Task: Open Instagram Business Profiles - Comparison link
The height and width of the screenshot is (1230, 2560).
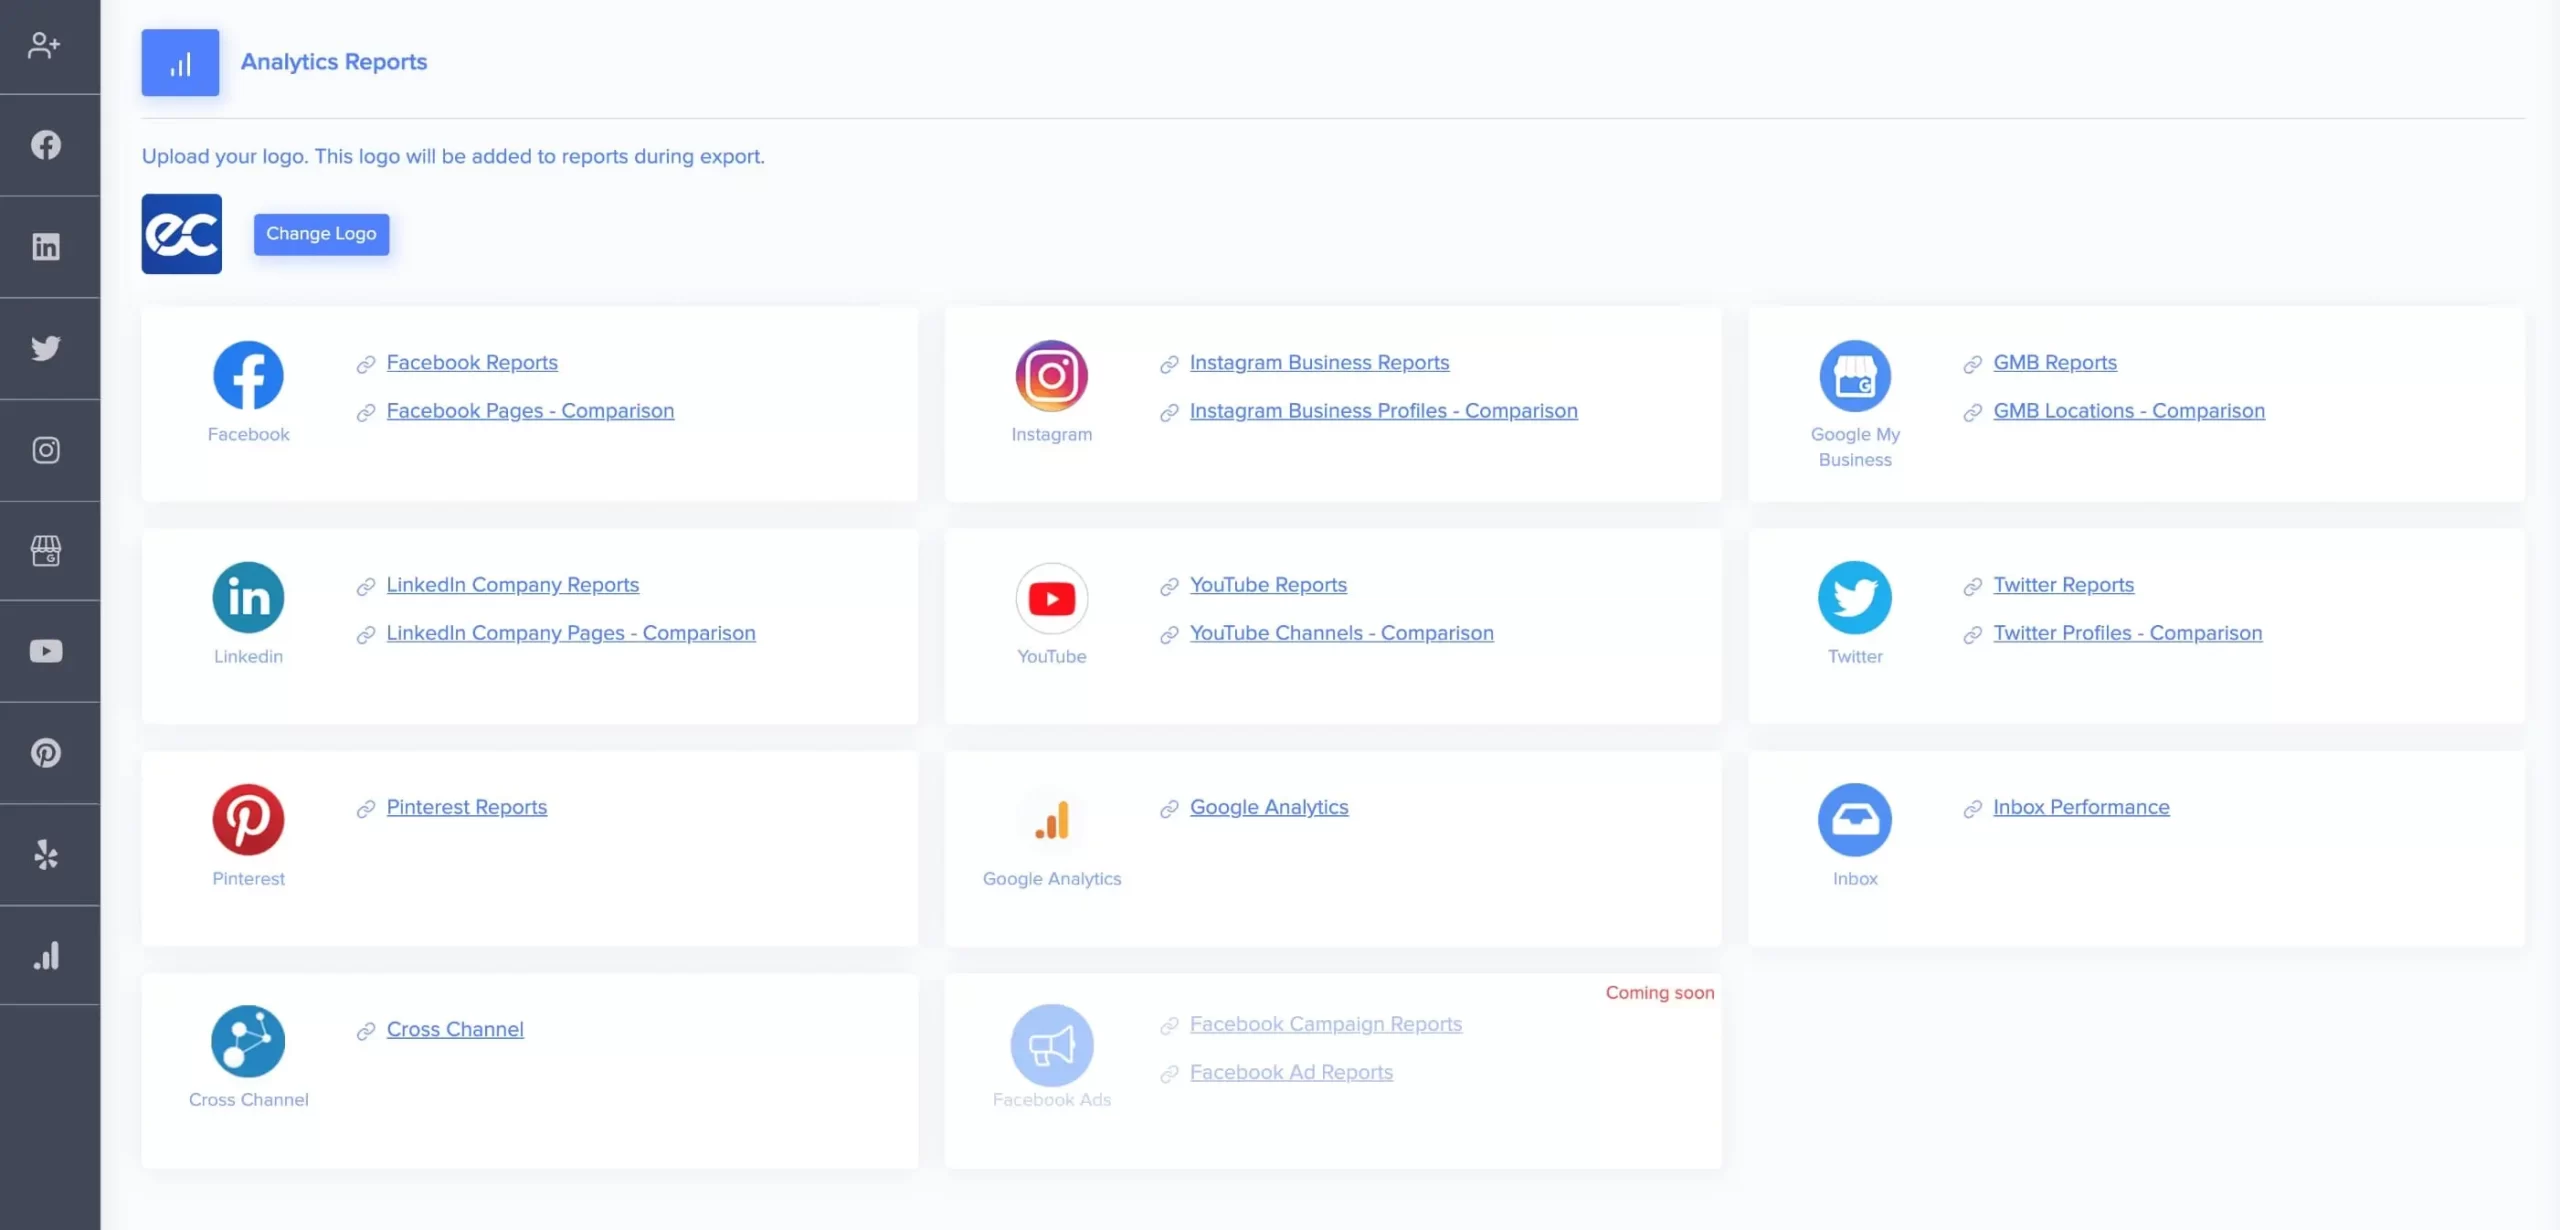Action: tap(1383, 411)
